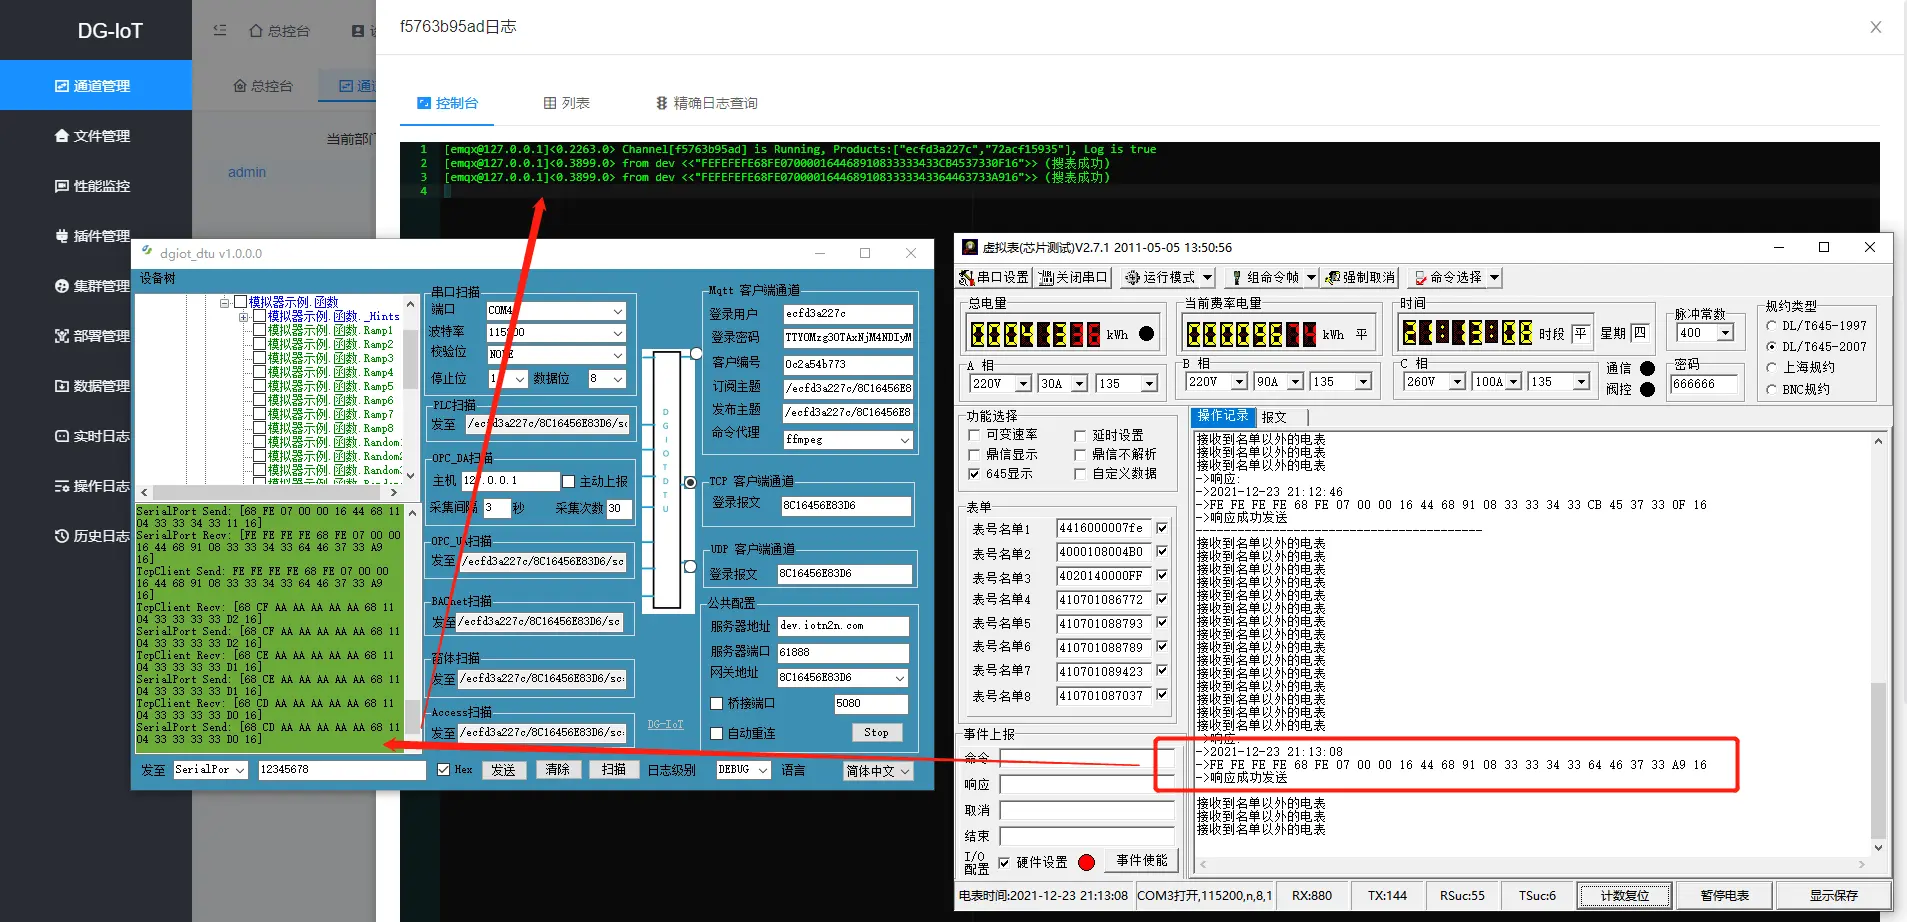Click the 服务器地址 input field
This screenshot has height=922, width=1907.
[x=842, y=626]
